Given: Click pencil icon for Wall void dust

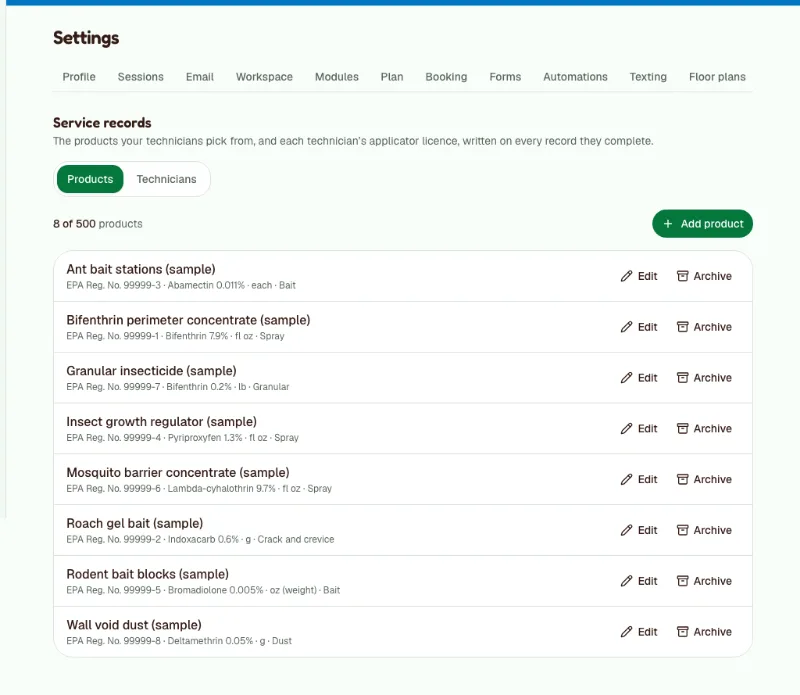Looking at the screenshot, I should click(x=627, y=632).
